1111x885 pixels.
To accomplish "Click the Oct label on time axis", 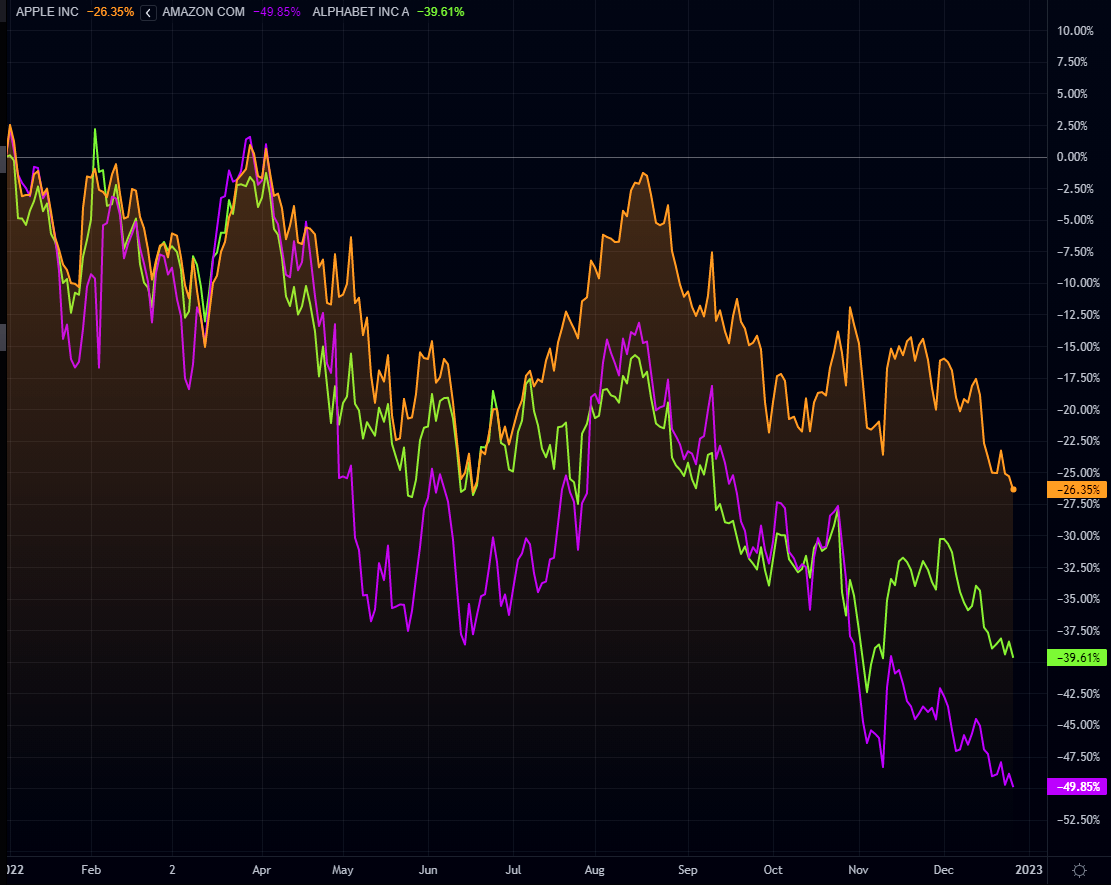I will (x=773, y=869).
